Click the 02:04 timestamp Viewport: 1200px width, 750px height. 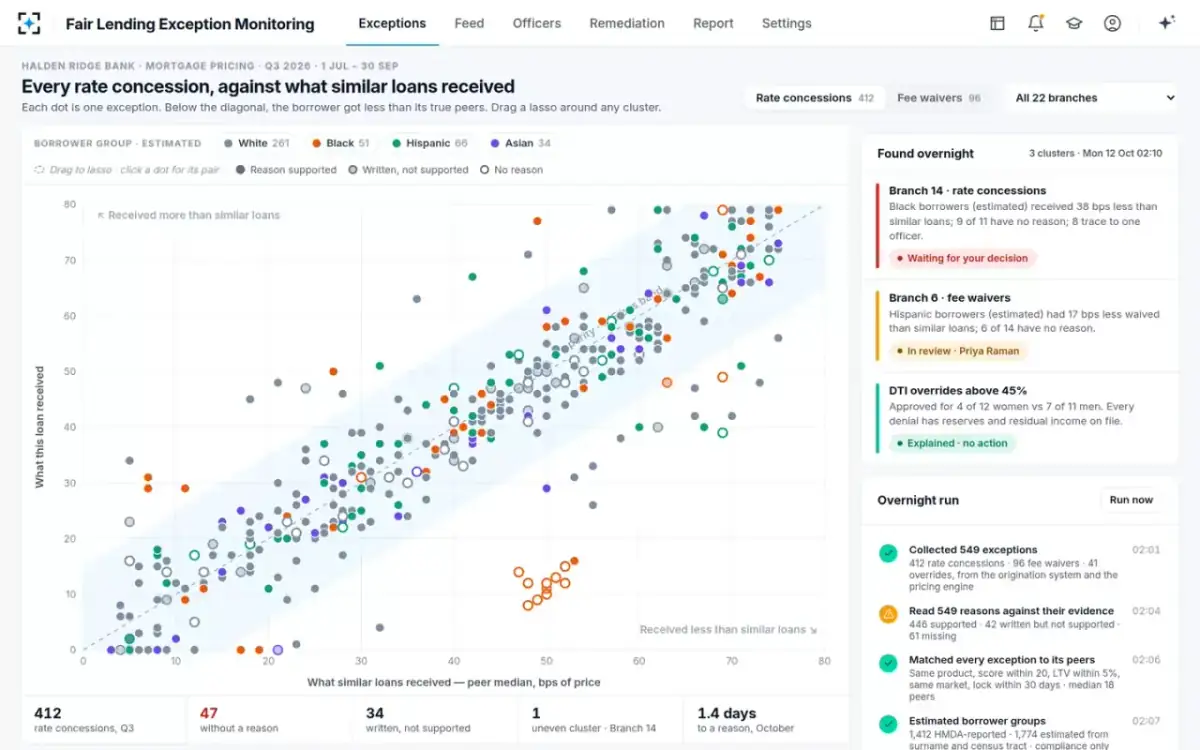click(x=1146, y=611)
